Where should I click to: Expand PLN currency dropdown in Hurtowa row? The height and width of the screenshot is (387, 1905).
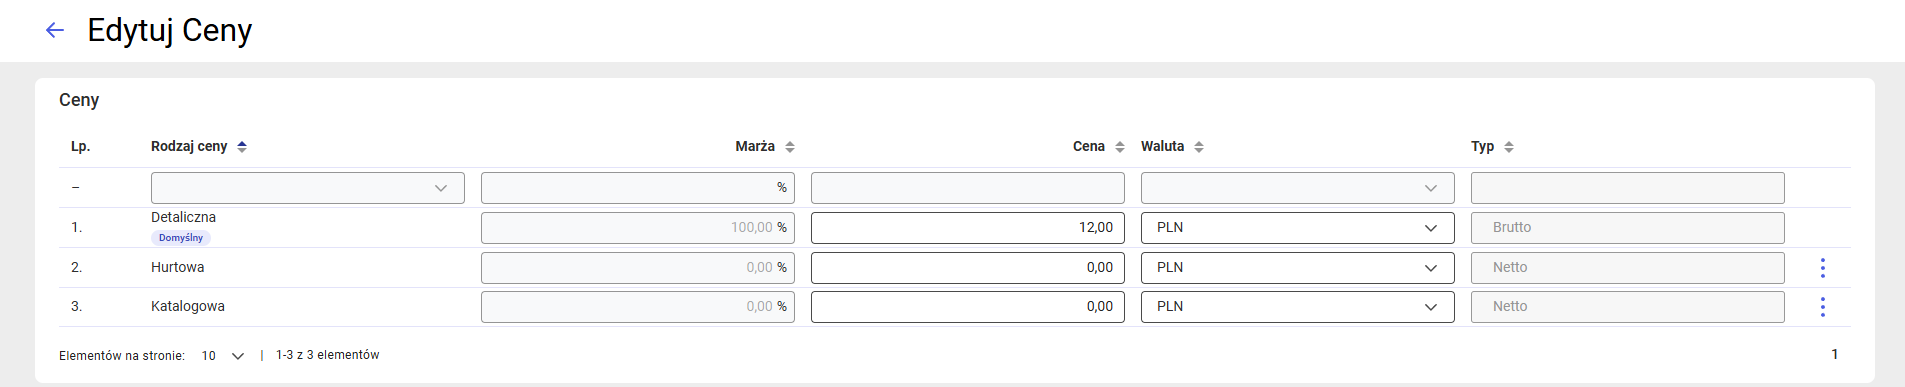(1298, 268)
